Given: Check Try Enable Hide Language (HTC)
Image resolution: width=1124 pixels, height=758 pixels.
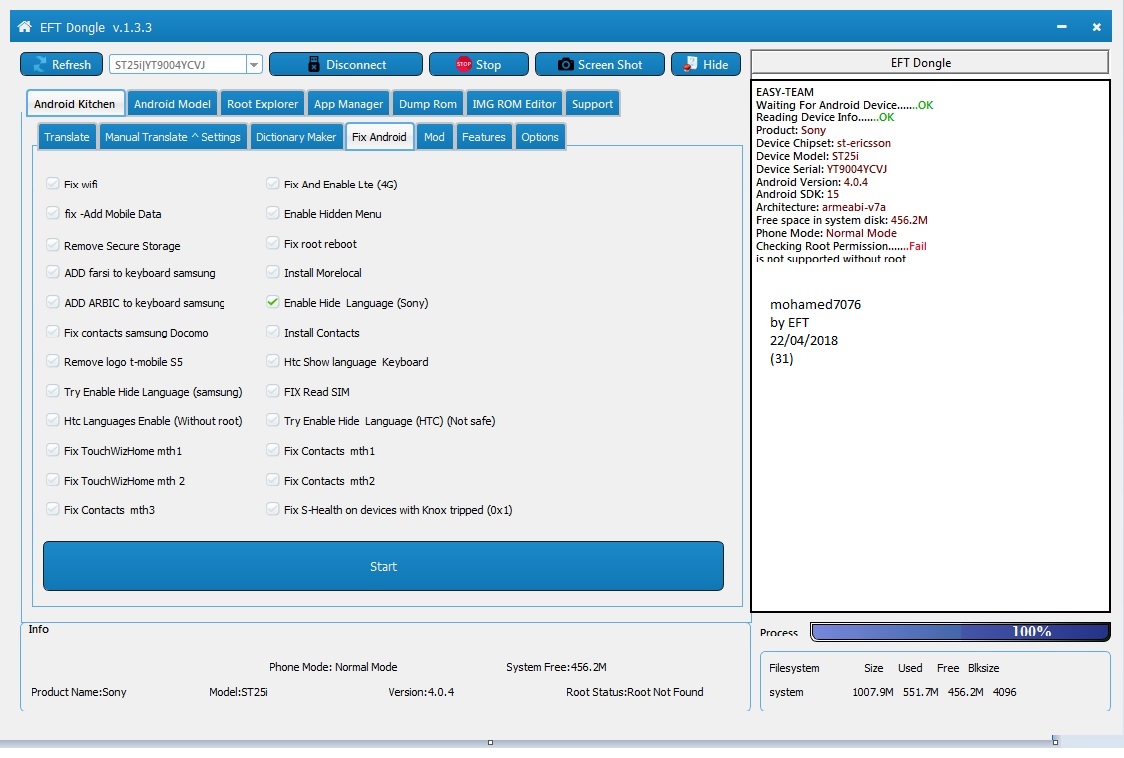Looking at the screenshot, I should point(272,420).
